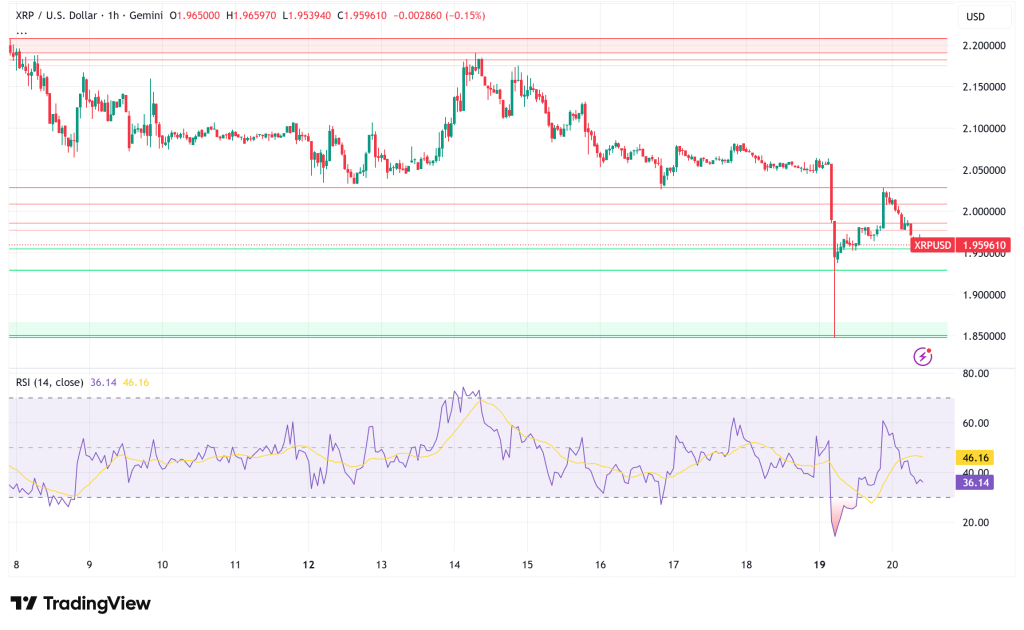This screenshot has width=1024, height=630.
Task: Click the yellow RSI value badge 46.16
Action: tap(975, 455)
